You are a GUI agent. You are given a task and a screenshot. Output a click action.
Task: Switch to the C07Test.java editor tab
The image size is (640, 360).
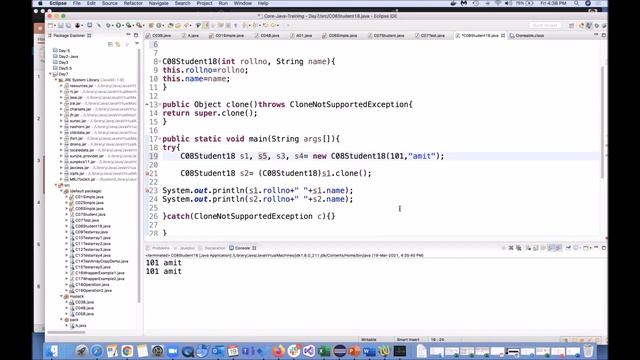430,36
